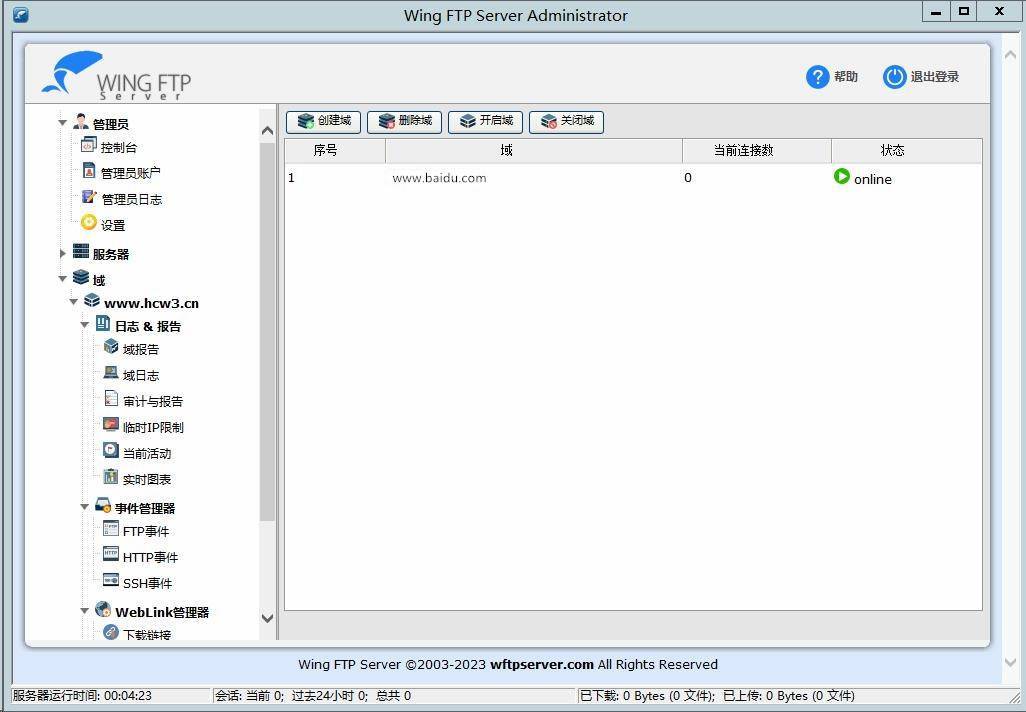Click the 关闭域 (Stop Domain) toolbar button
Screen dimensions: 1026x712
[566, 121]
